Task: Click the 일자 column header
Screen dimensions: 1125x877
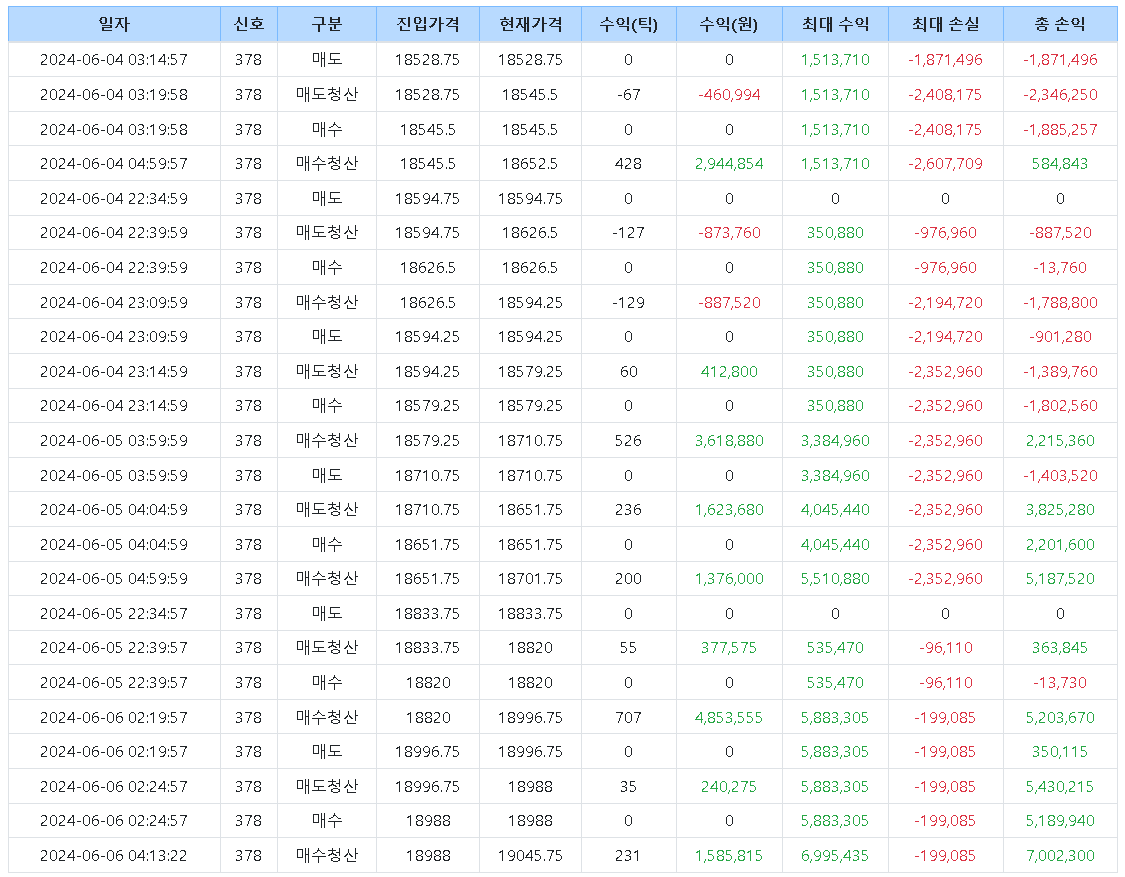Action: 114,24
